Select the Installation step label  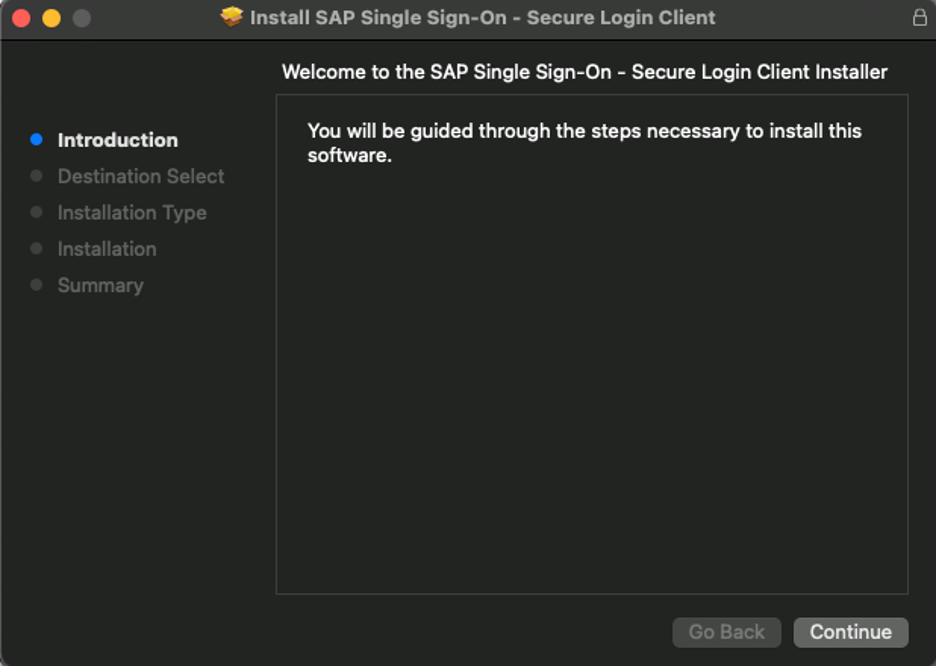coord(107,249)
